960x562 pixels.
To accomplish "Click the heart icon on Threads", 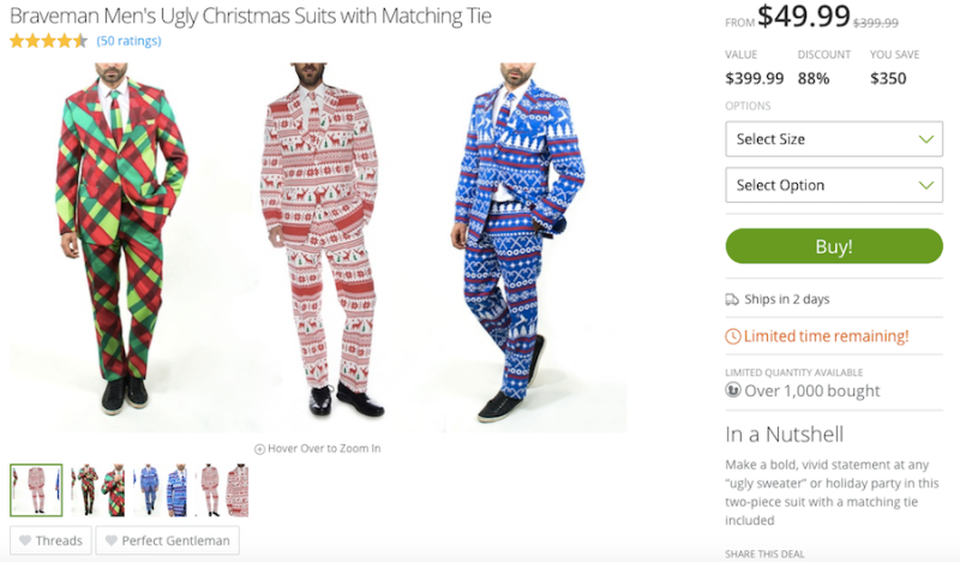I will pos(25,541).
